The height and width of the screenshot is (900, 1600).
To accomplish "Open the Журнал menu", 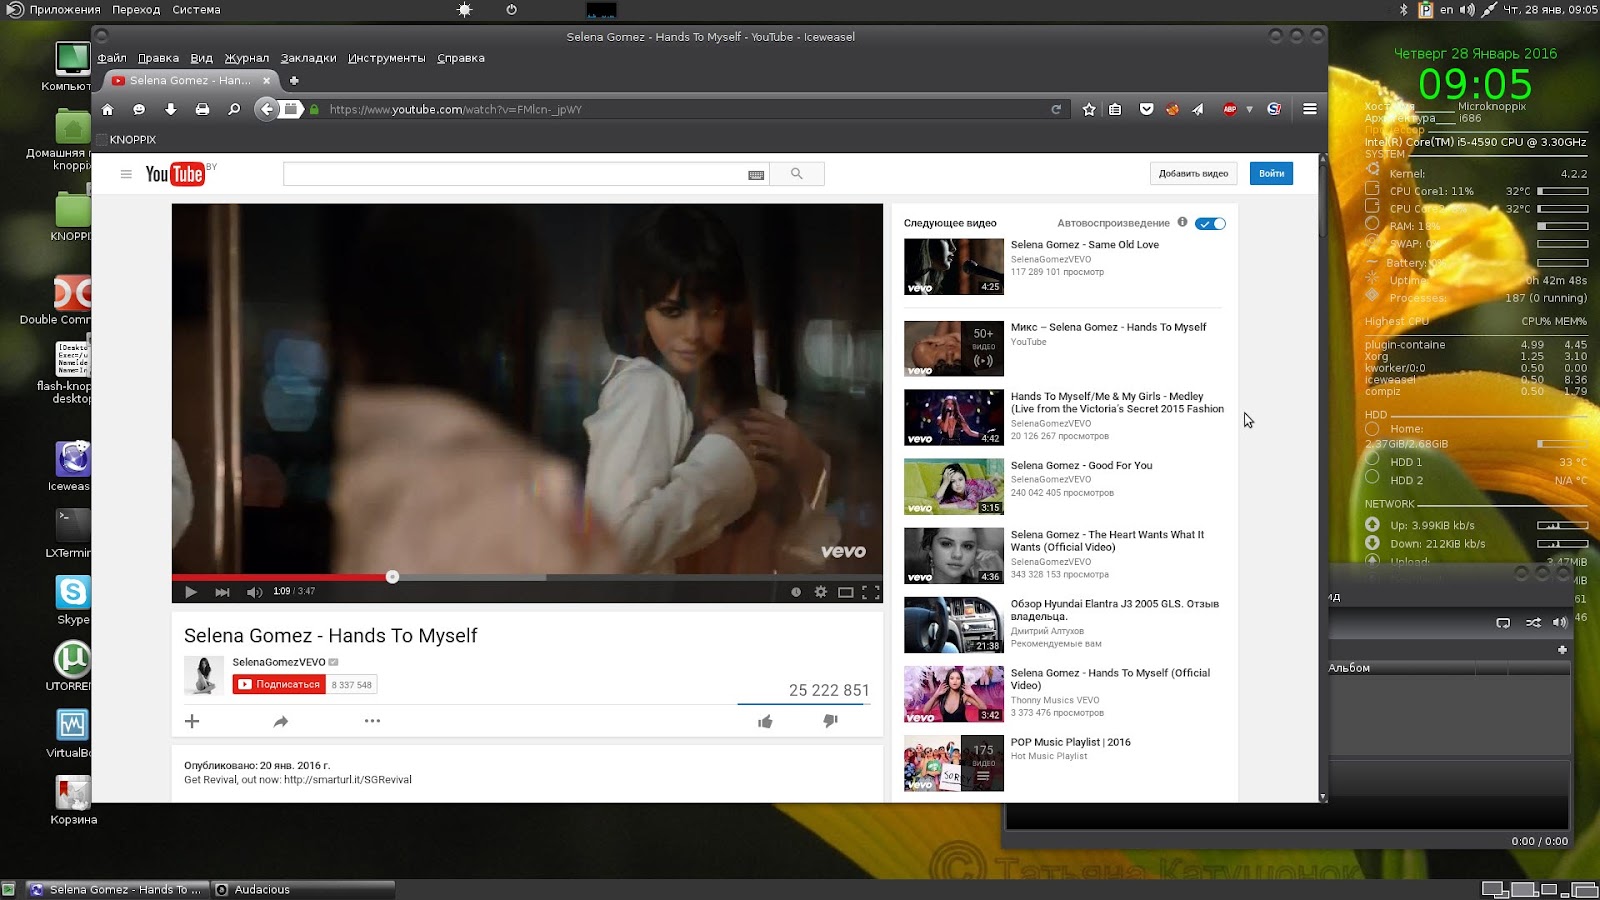I will 247,58.
